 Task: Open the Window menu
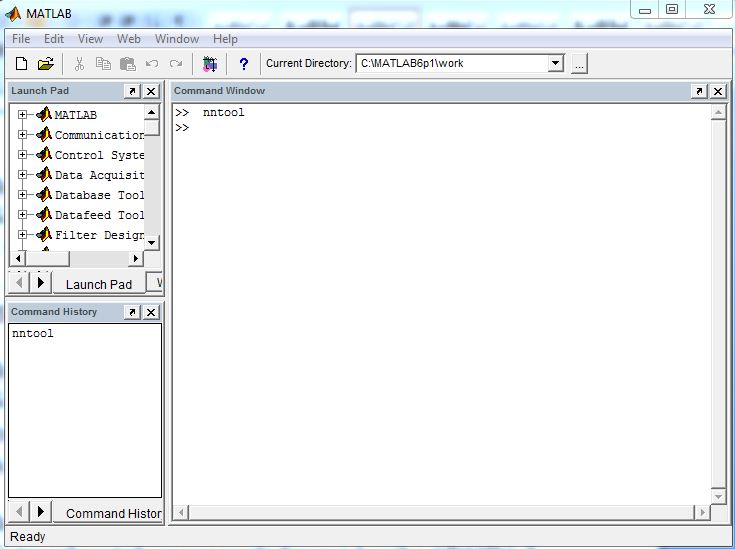pos(177,39)
